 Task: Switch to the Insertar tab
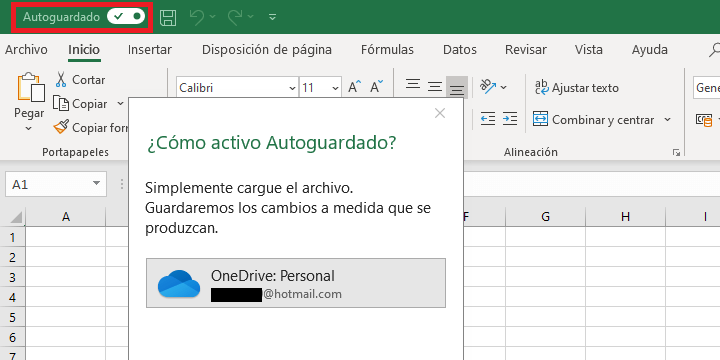pyautogui.click(x=150, y=49)
